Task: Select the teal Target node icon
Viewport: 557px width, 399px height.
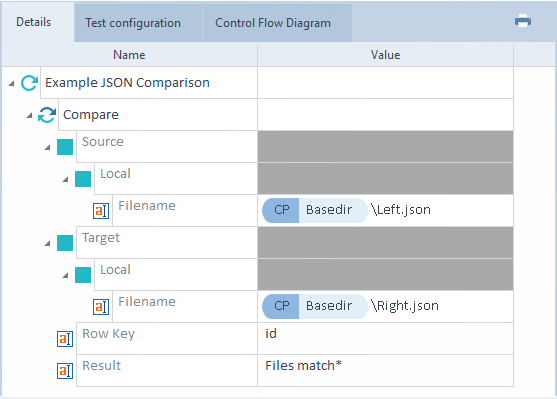Action: (x=65, y=243)
